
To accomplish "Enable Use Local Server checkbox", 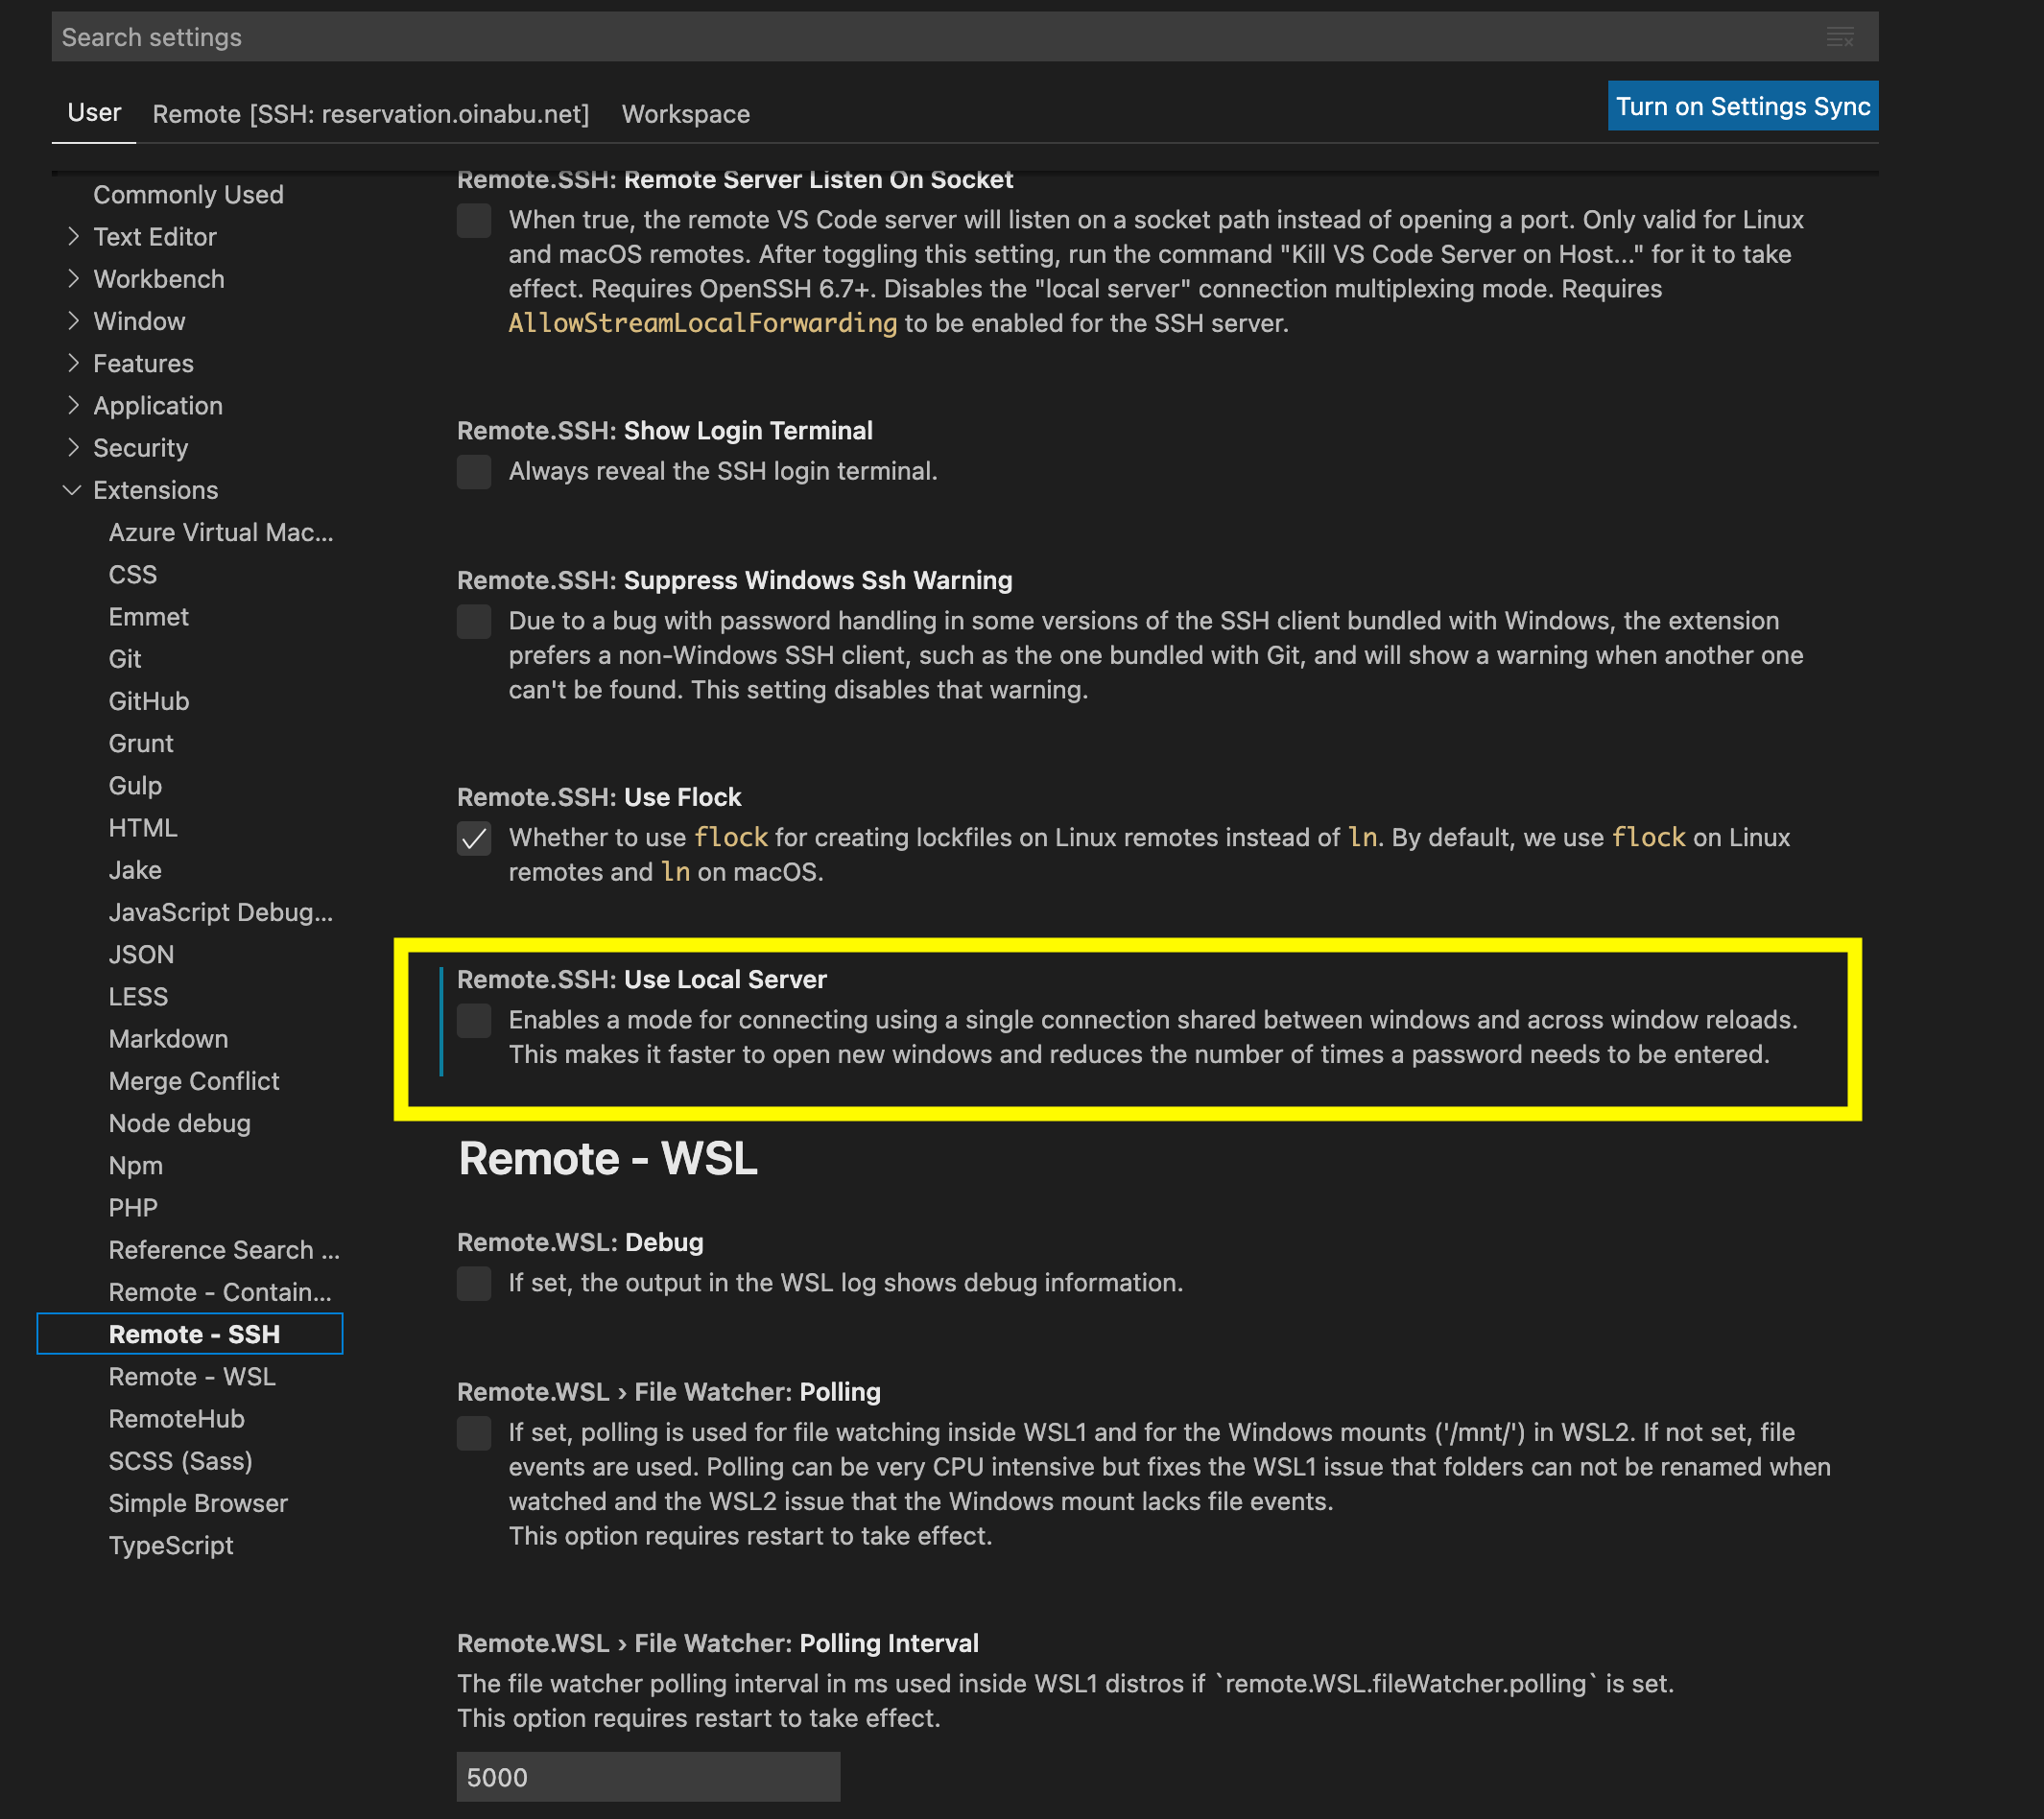I will point(474,1020).
